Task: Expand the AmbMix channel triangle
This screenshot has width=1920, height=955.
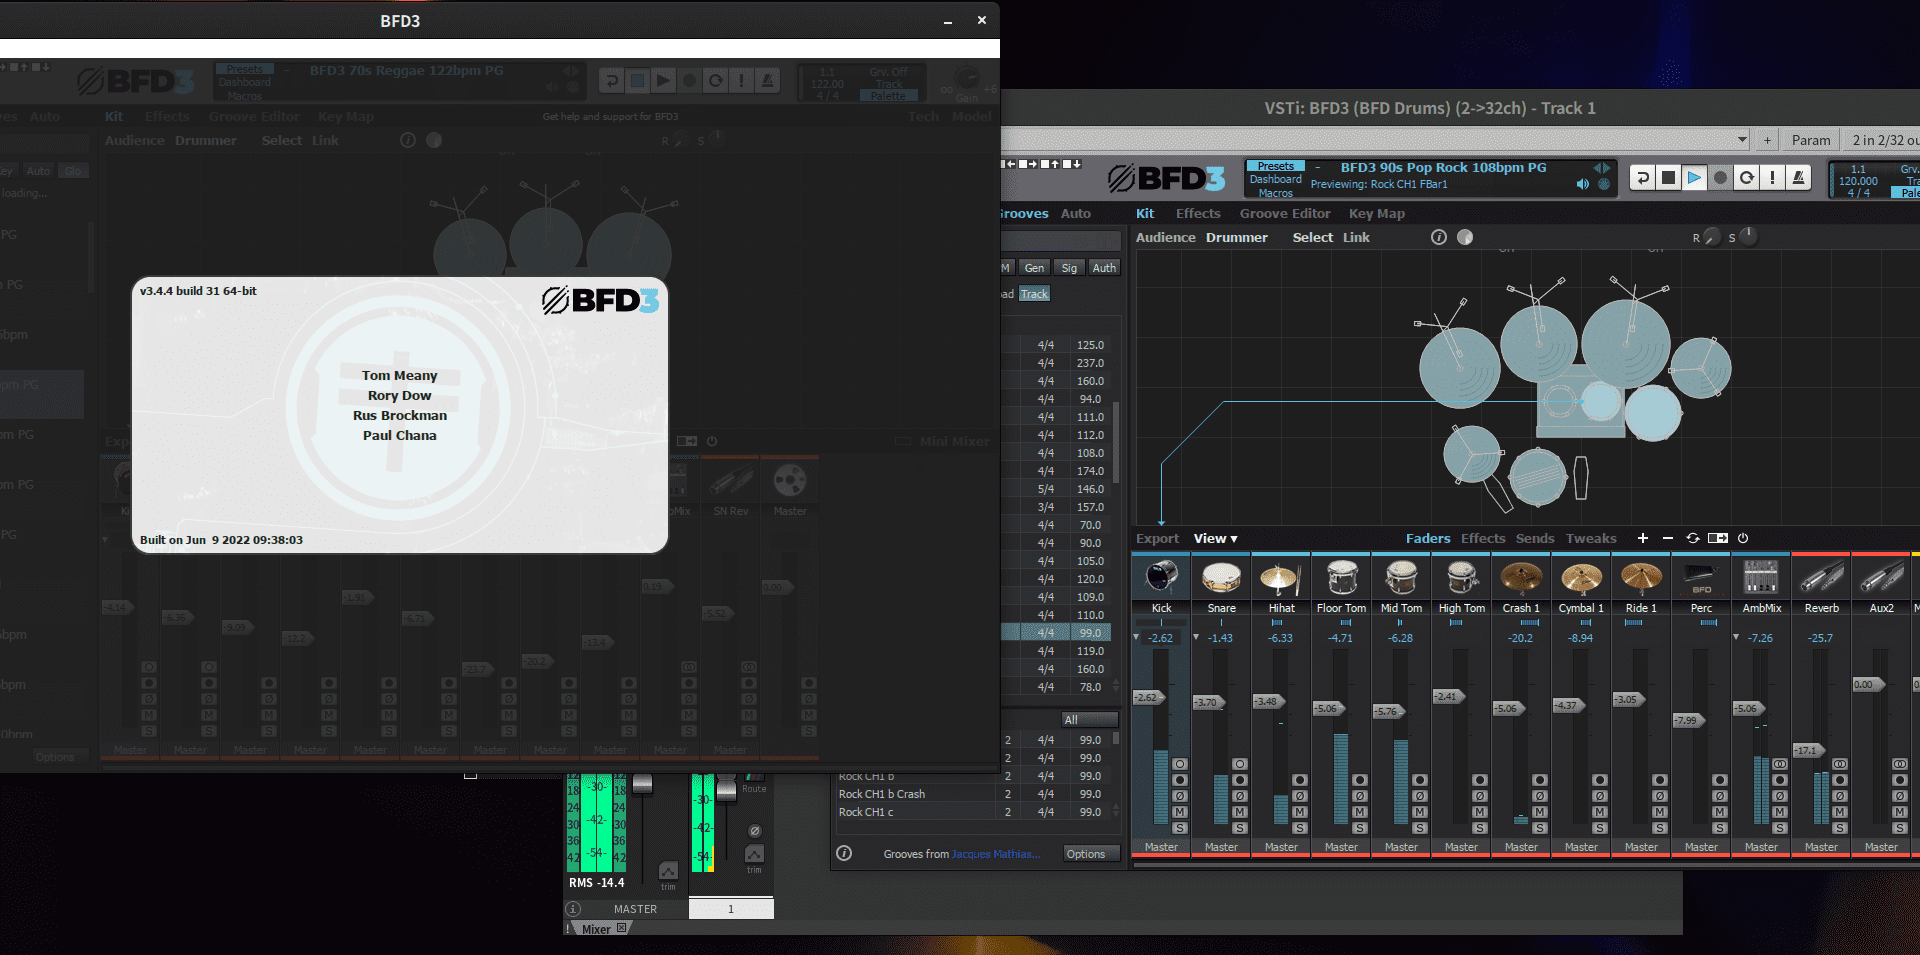Action: [x=1736, y=637]
